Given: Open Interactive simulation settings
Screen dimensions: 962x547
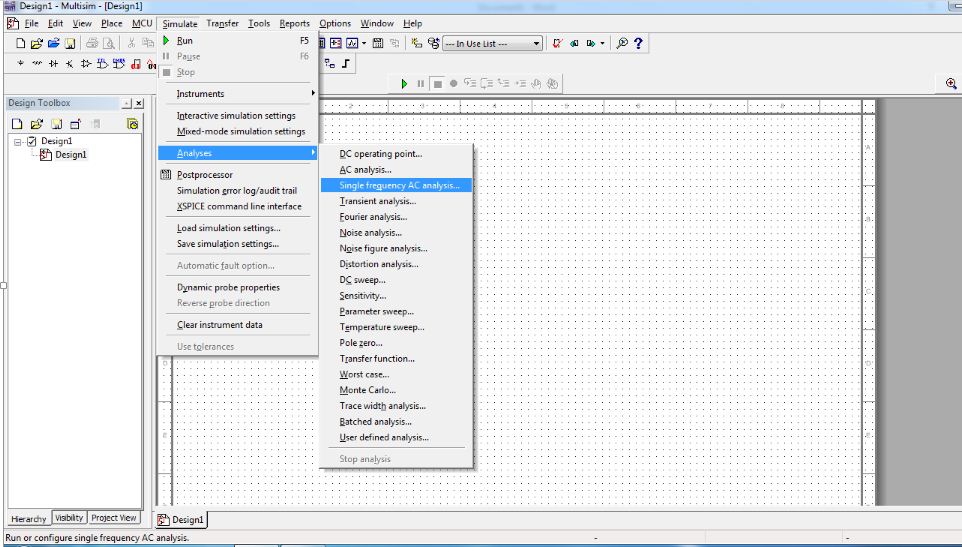Looking at the screenshot, I should 237,116.
